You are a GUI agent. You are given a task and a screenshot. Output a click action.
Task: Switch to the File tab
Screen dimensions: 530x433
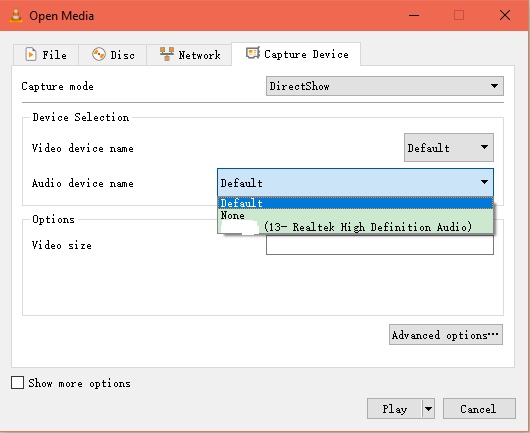coord(46,55)
